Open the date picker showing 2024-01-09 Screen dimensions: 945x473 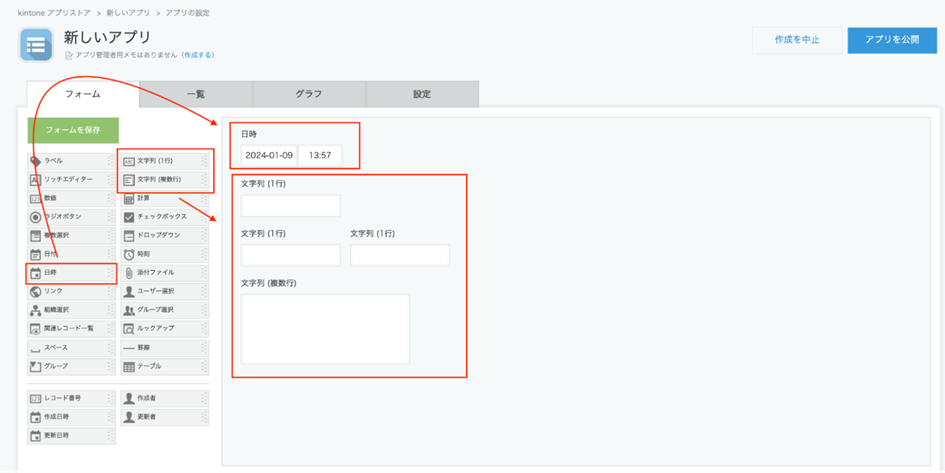tap(268, 156)
